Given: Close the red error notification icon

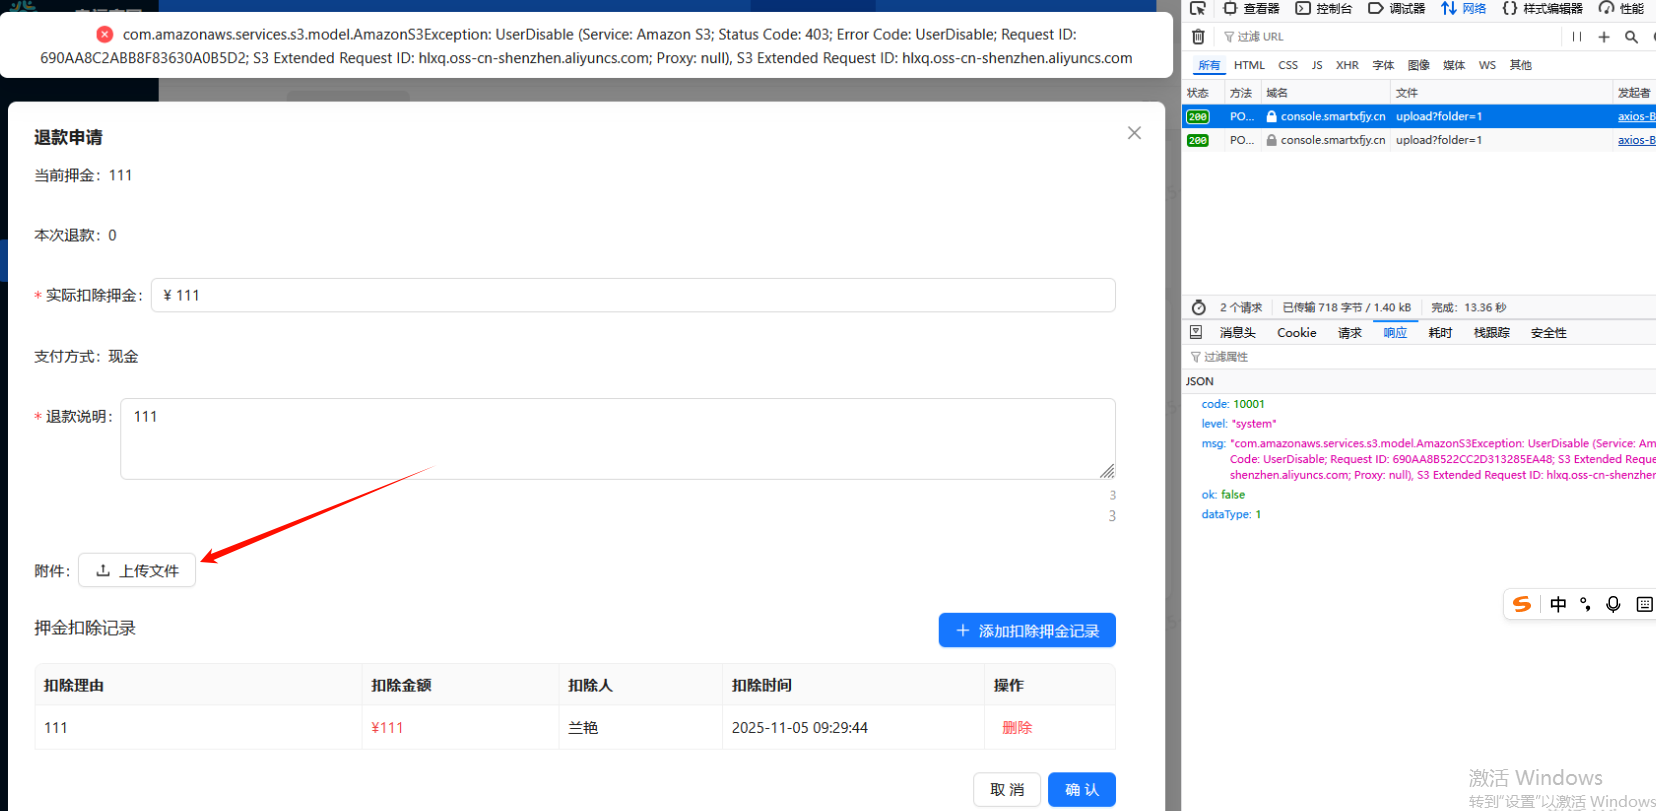Looking at the screenshot, I should (104, 34).
